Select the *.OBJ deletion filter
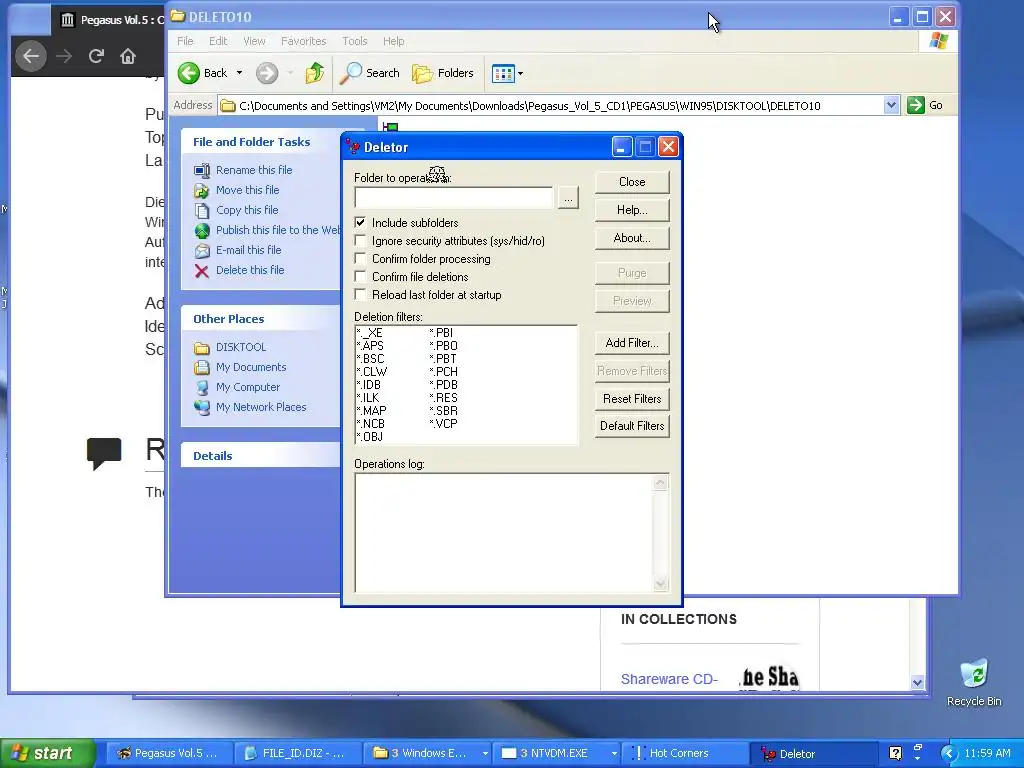 (x=370, y=437)
